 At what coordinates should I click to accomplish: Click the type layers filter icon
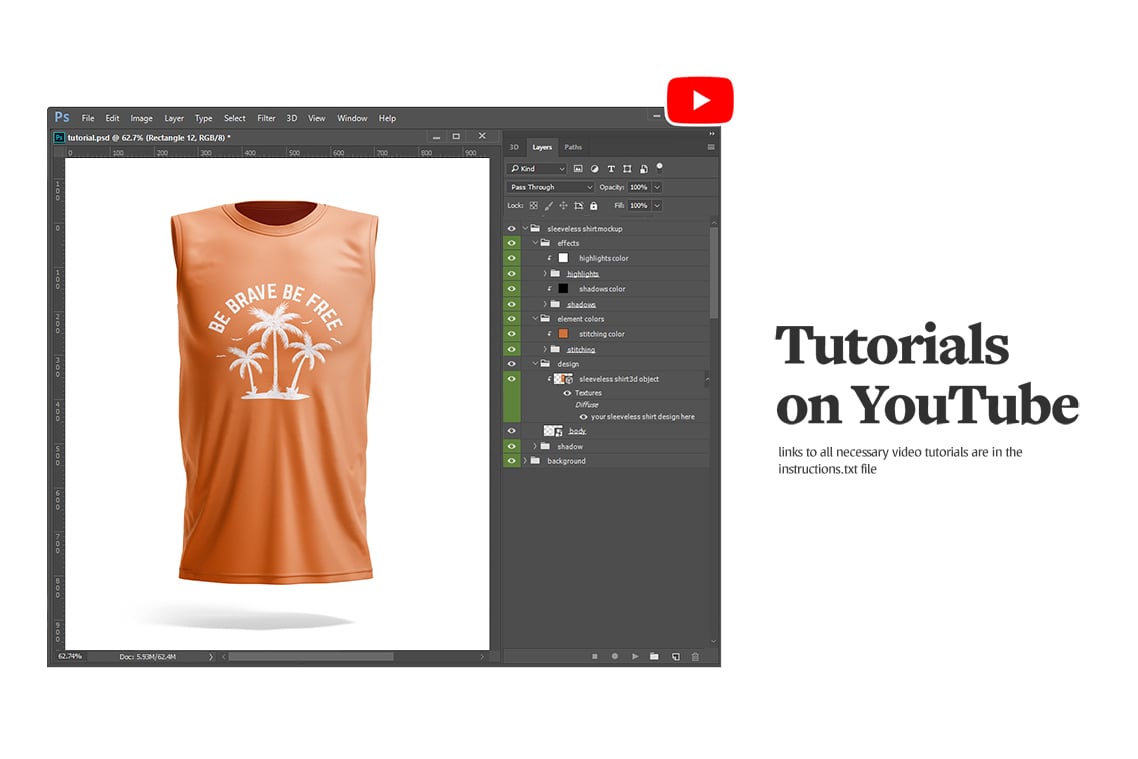pyautogui.click(x=612, y=169)
